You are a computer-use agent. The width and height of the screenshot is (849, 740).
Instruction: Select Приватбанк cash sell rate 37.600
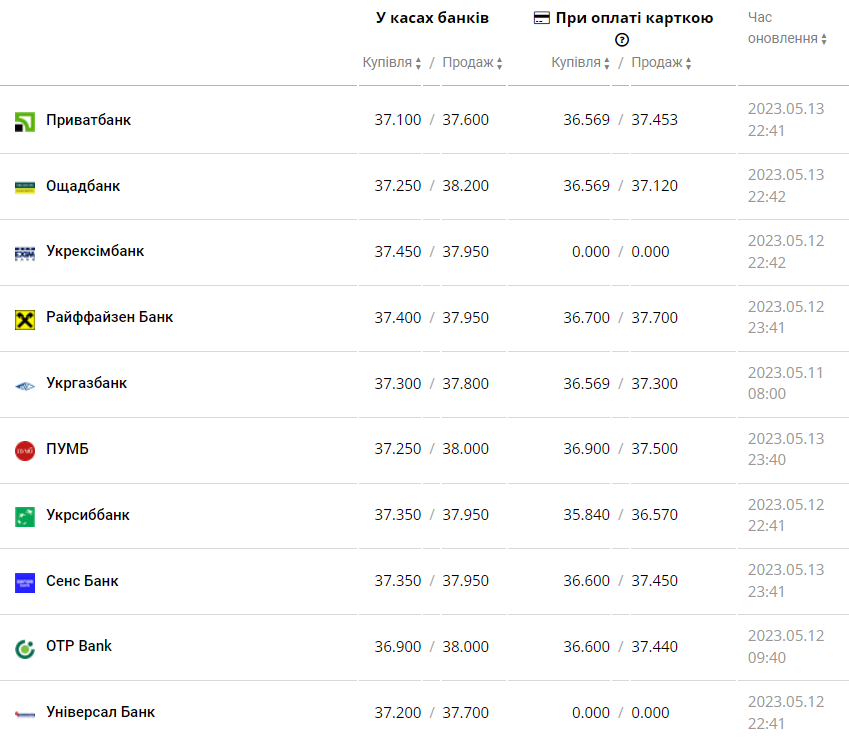point(466,120)
